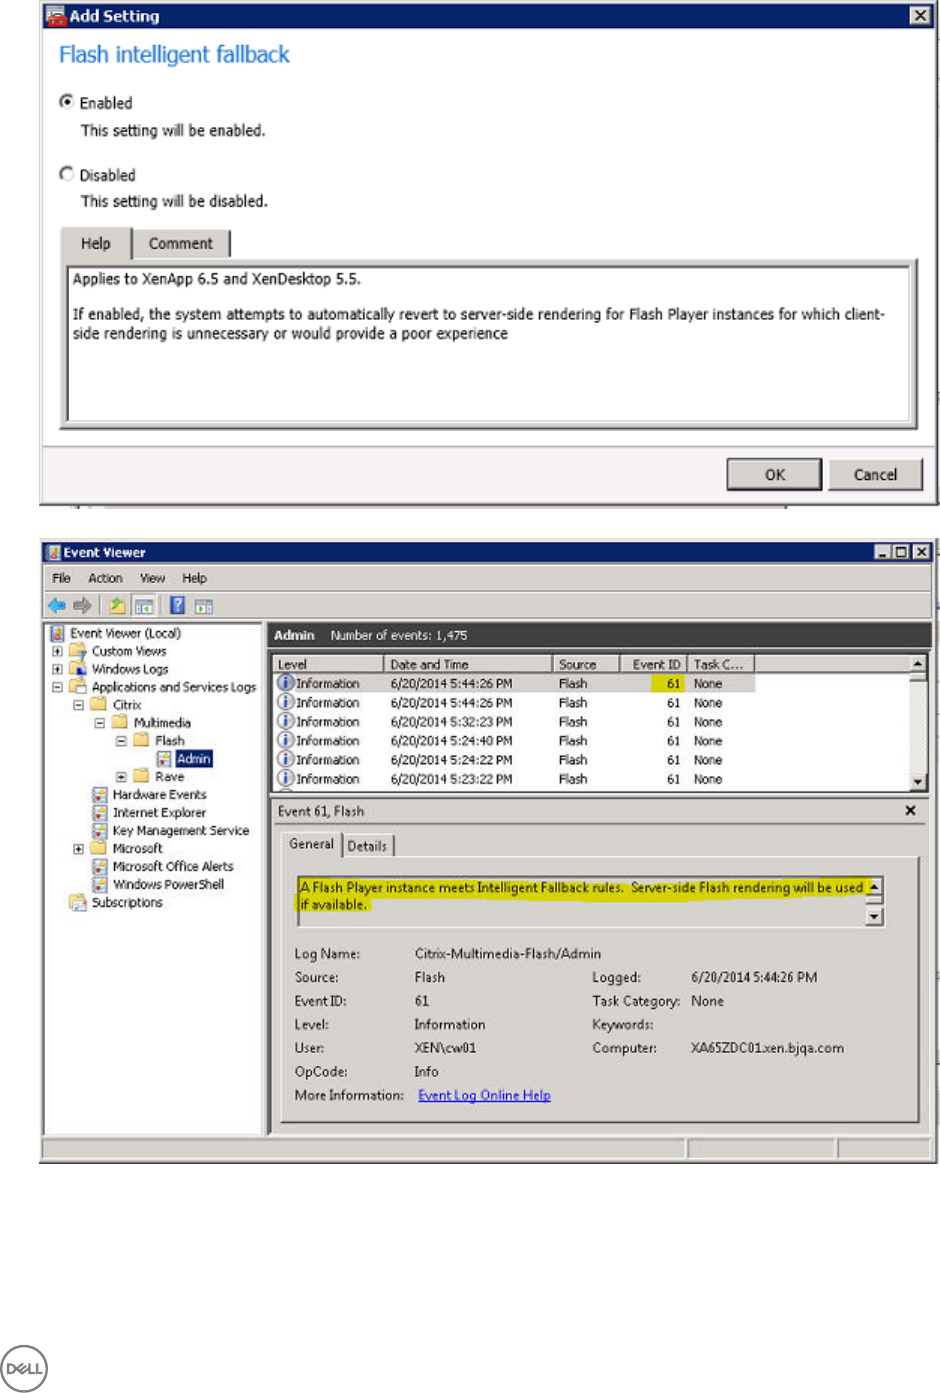The height and width of the screenshot is (1393, 940).
Task: Click the Microsoft Office Alerts log icon
Action: (x=100, y=866)
